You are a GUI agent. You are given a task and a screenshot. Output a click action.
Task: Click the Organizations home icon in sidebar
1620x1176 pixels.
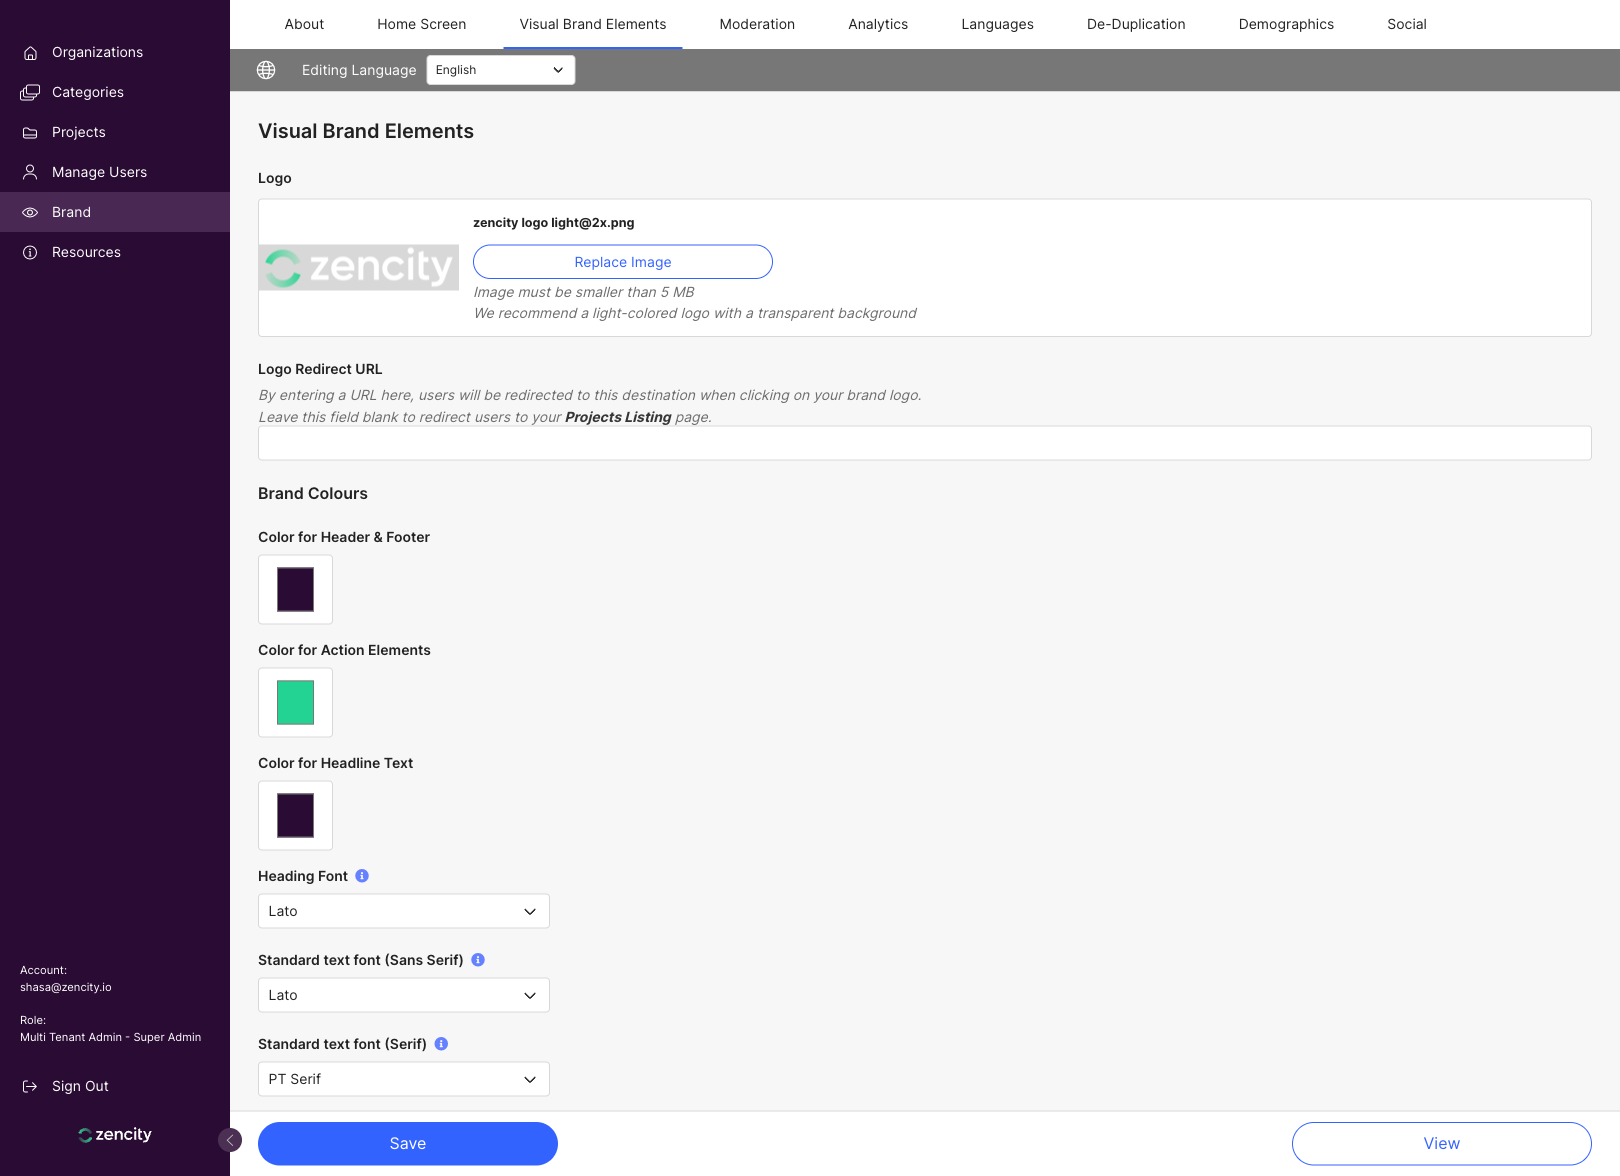[30, 53]
